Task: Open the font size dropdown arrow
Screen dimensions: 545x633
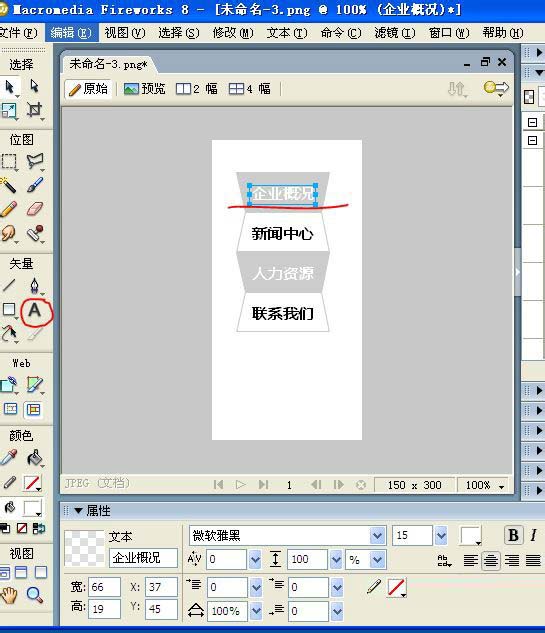Action: (x=441, y=536)
